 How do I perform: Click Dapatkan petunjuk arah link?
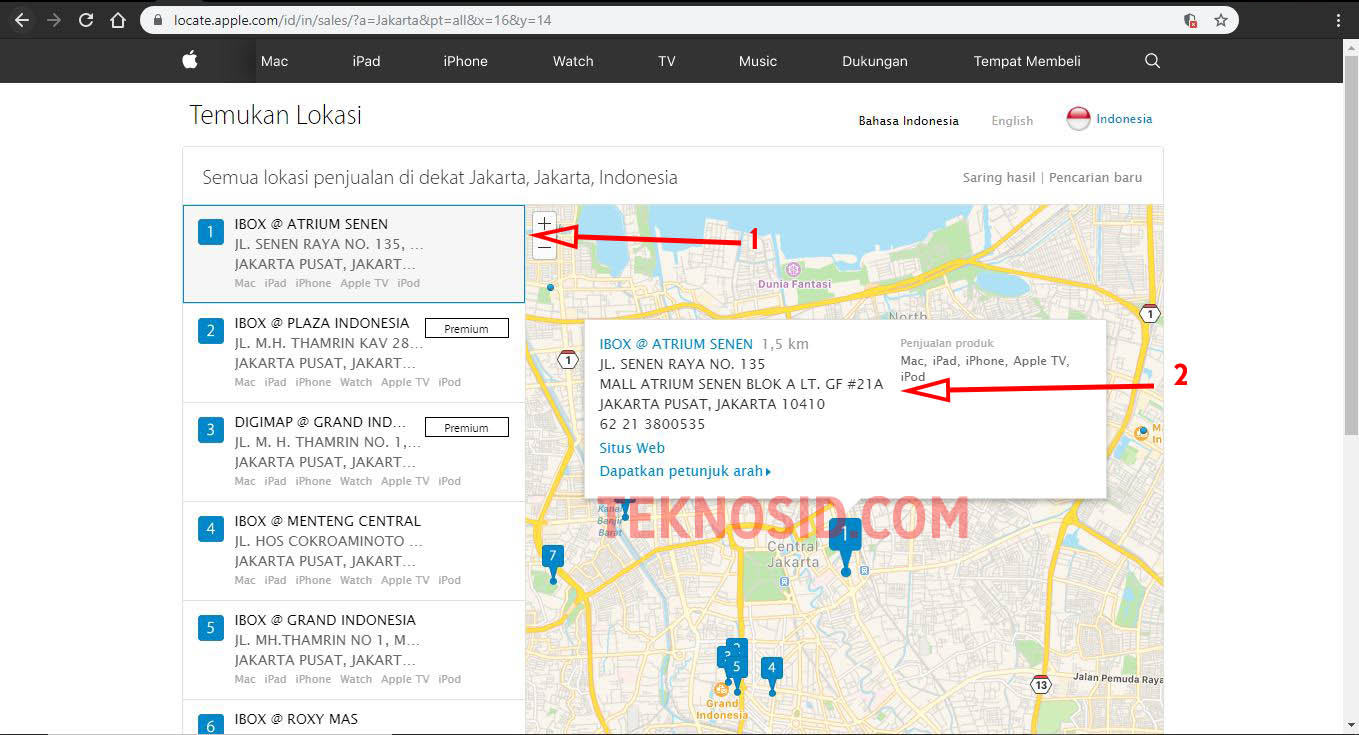685,471
